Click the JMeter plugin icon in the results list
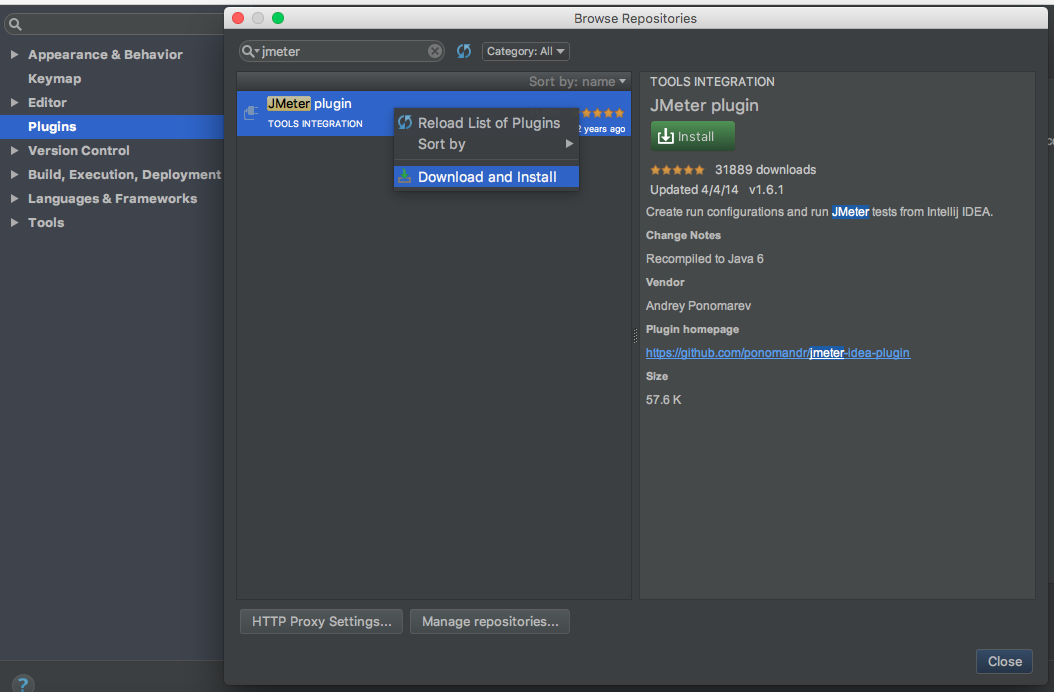Viewport: 1054px width, 692px height. tap(250, 111)
